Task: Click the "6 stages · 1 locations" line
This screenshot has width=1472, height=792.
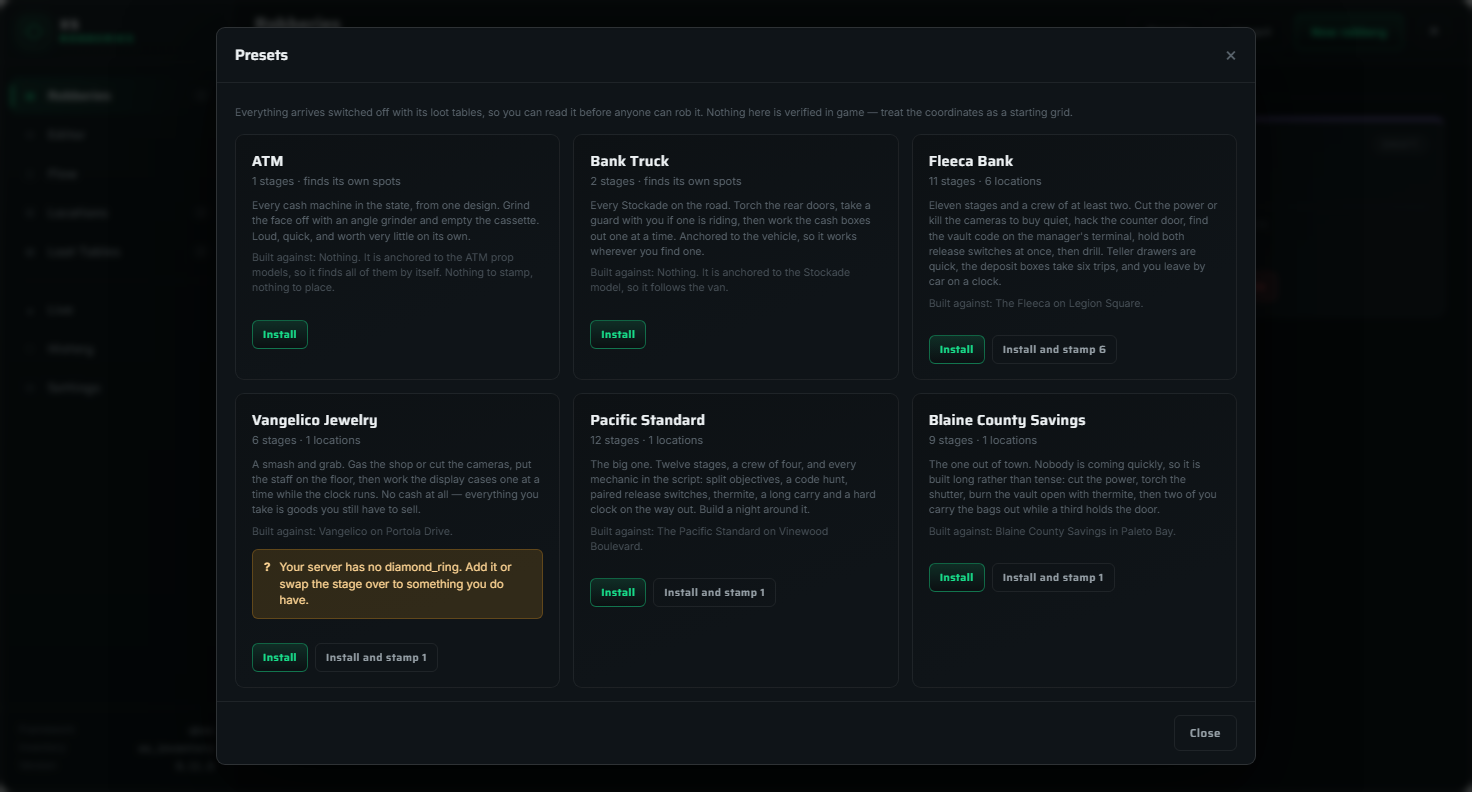Action: [x=306, y=440]
